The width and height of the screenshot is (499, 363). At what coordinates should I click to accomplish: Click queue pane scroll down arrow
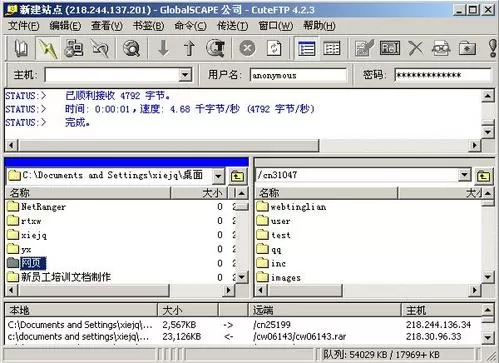(487, 337)
